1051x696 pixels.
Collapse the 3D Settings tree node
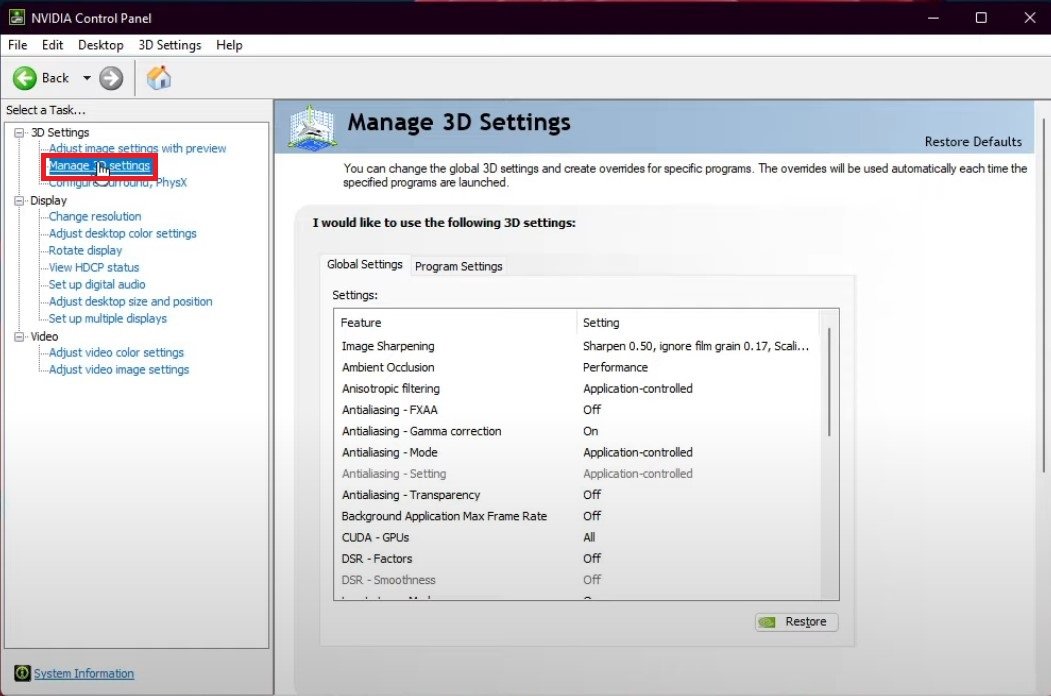19,132
